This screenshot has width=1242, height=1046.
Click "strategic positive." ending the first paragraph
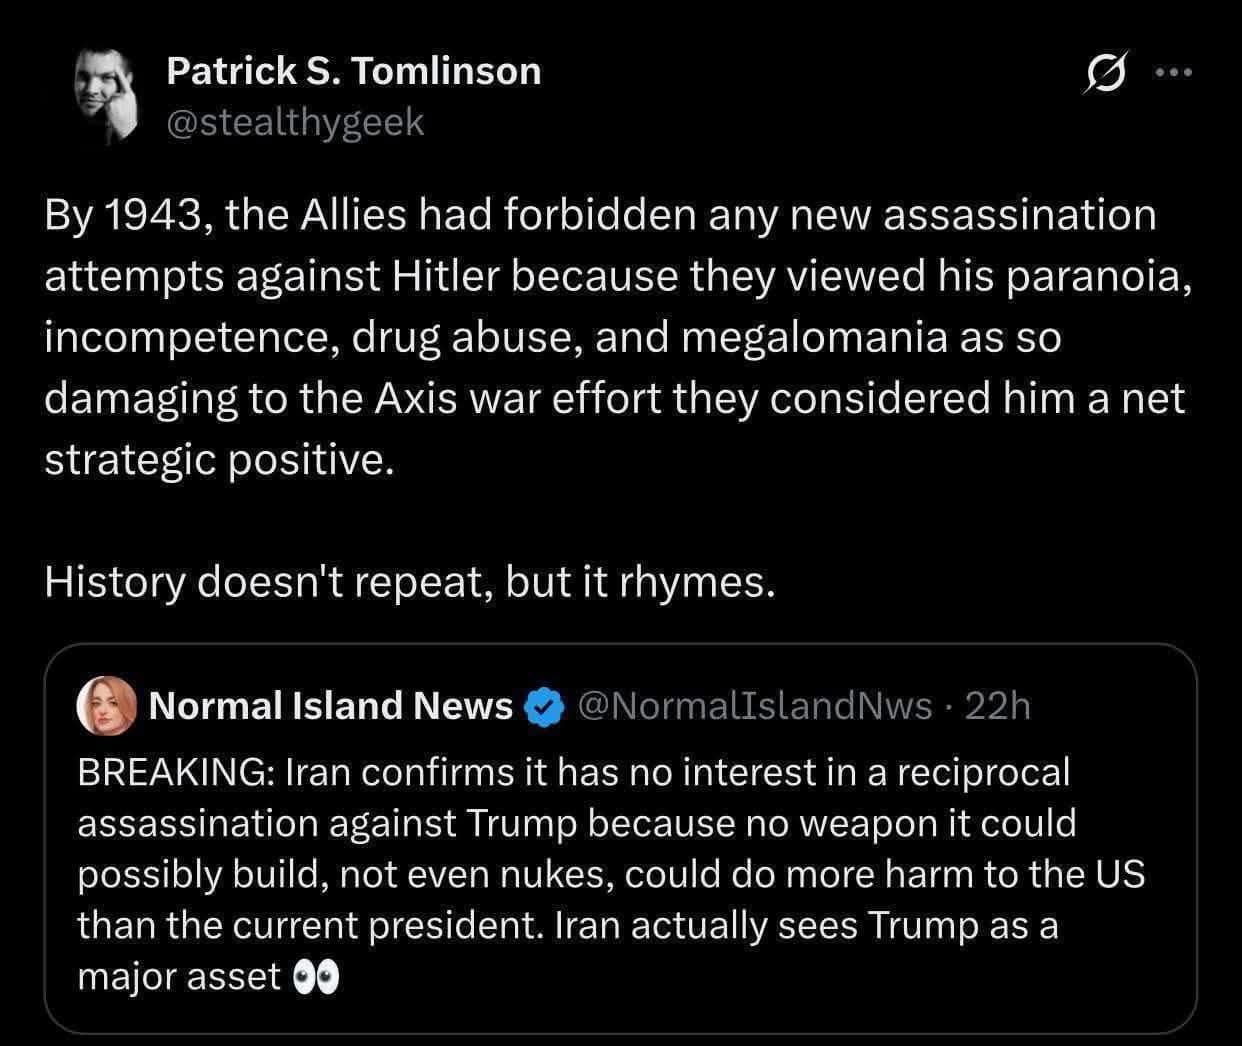[x=213, y=459]
